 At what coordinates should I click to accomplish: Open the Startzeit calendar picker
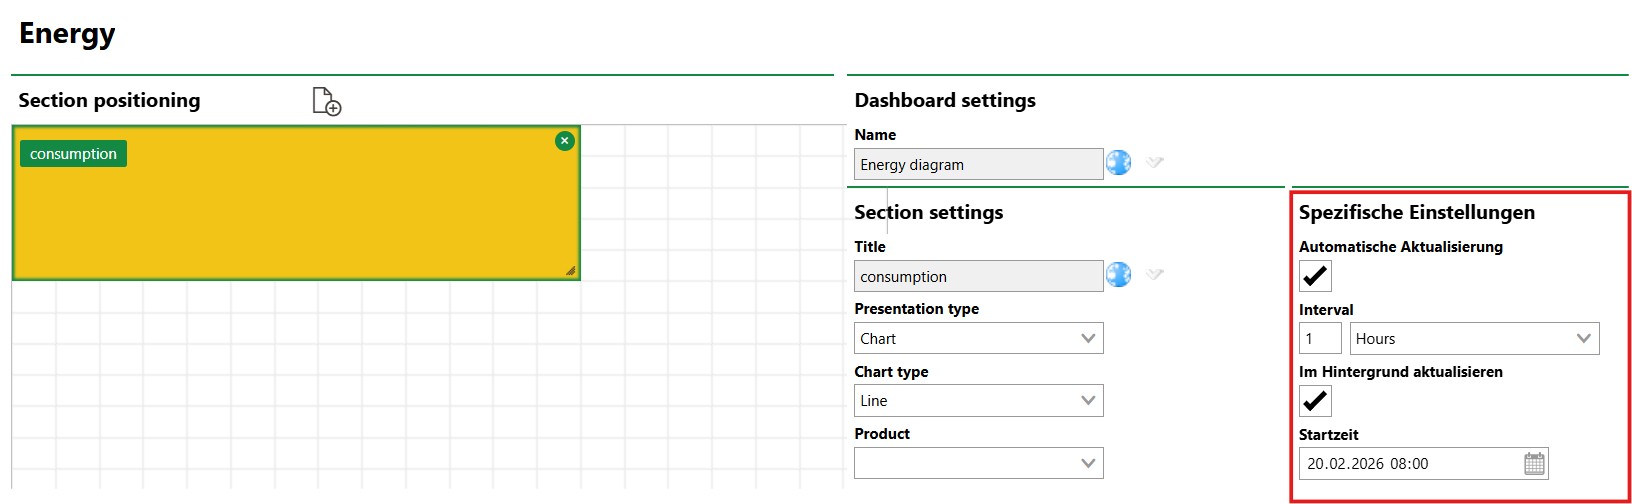(x=1535, y=463)
